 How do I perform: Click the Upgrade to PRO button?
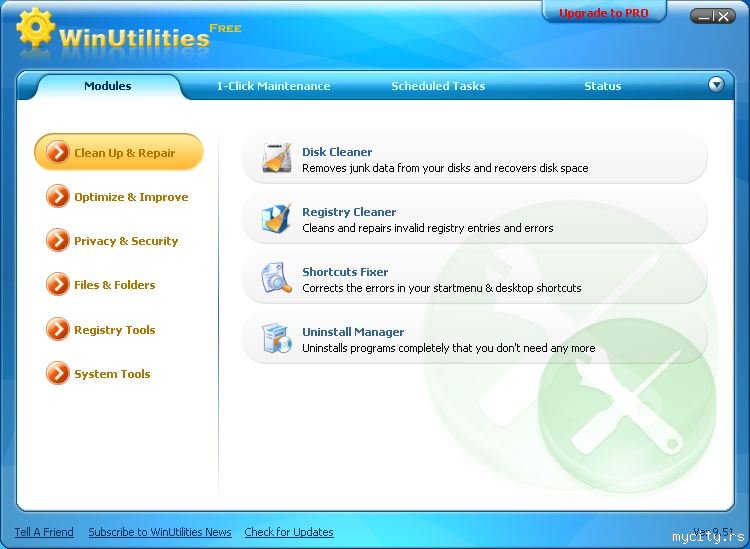click(x=604, y=13)
